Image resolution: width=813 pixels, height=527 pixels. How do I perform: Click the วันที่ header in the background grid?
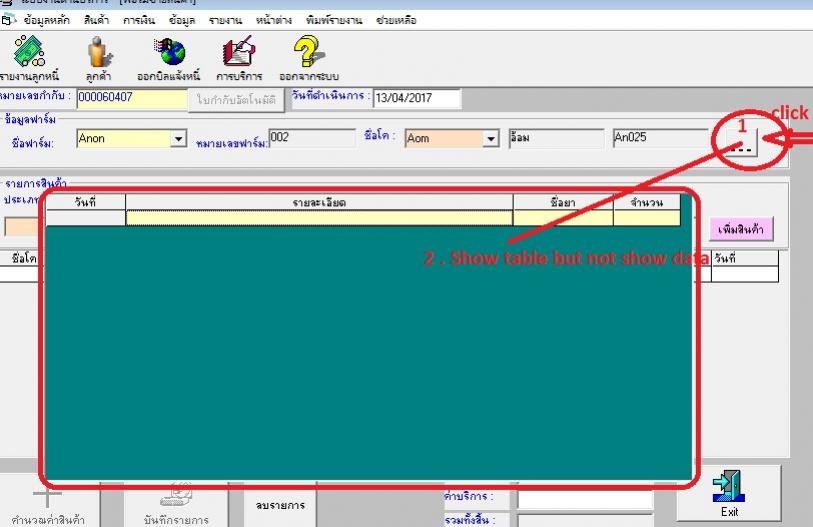tap(745, 258)
